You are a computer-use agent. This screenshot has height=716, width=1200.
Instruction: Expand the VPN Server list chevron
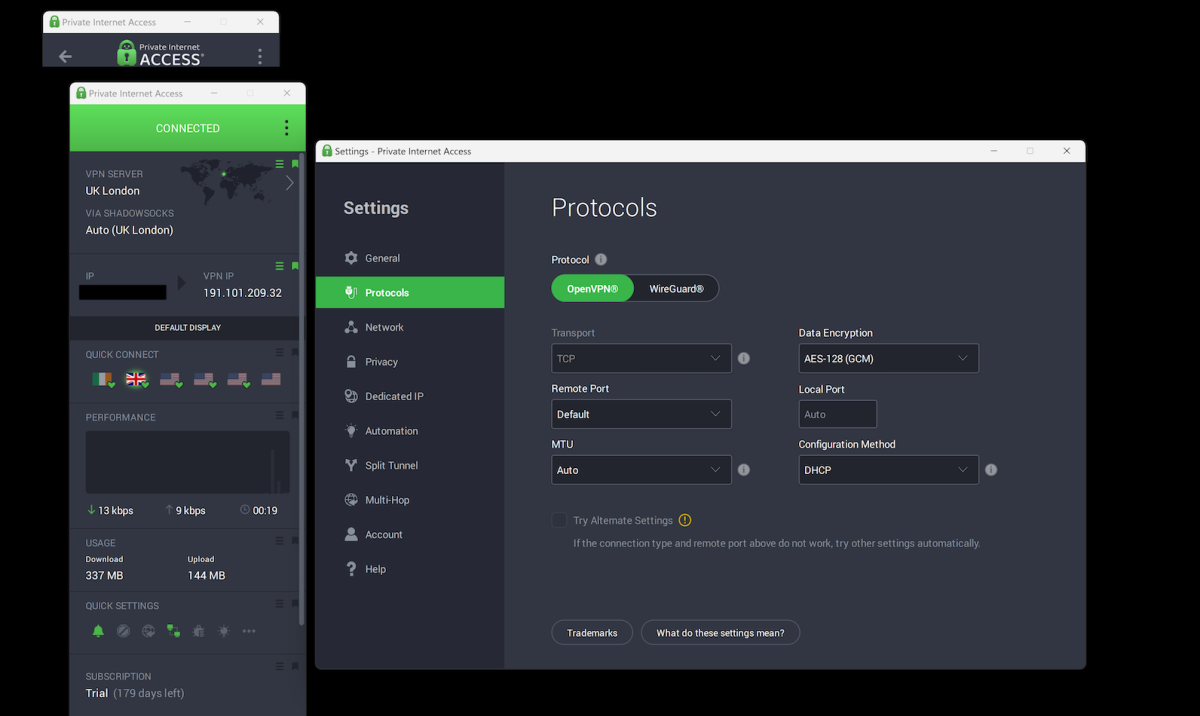coord(290,183)
